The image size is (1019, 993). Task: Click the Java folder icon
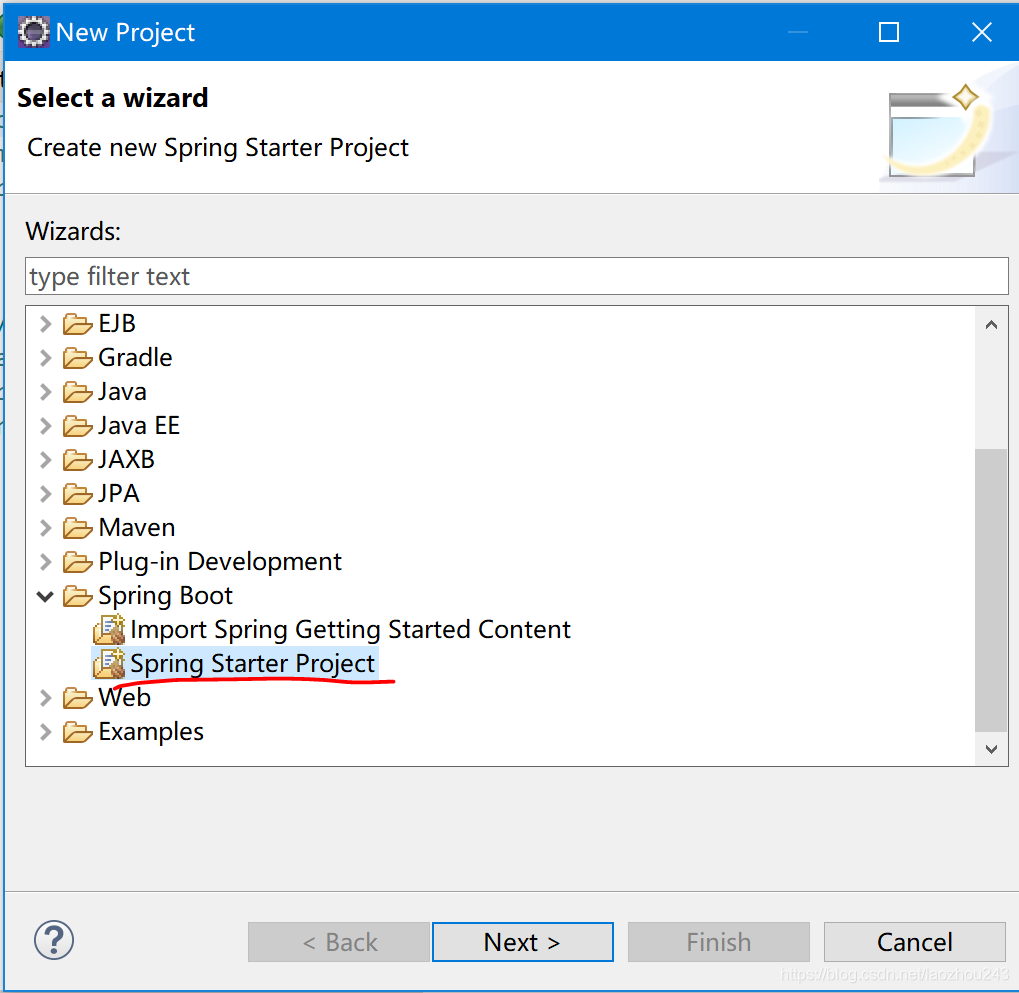point(77,392)
